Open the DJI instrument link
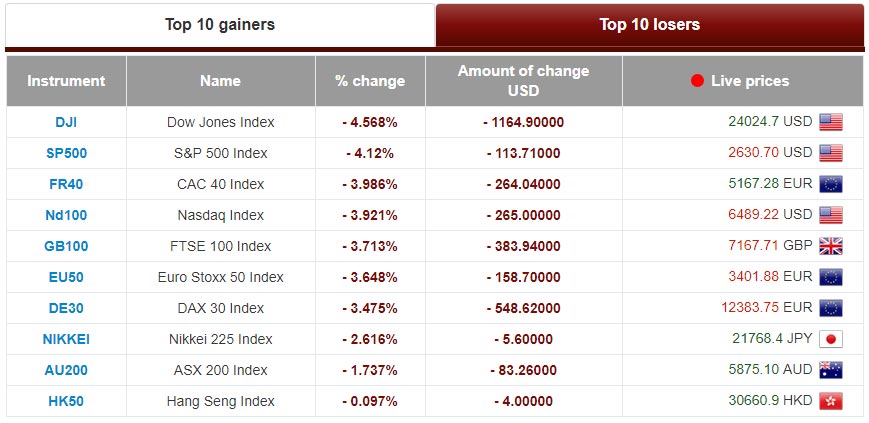 point(66,122)
